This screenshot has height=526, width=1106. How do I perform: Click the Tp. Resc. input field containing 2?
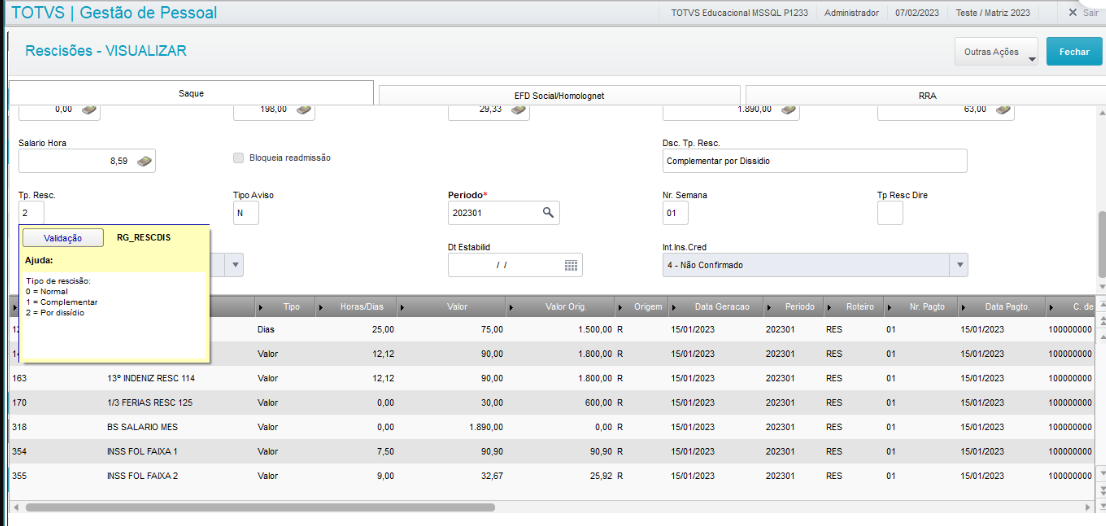[x=31, y=212]
